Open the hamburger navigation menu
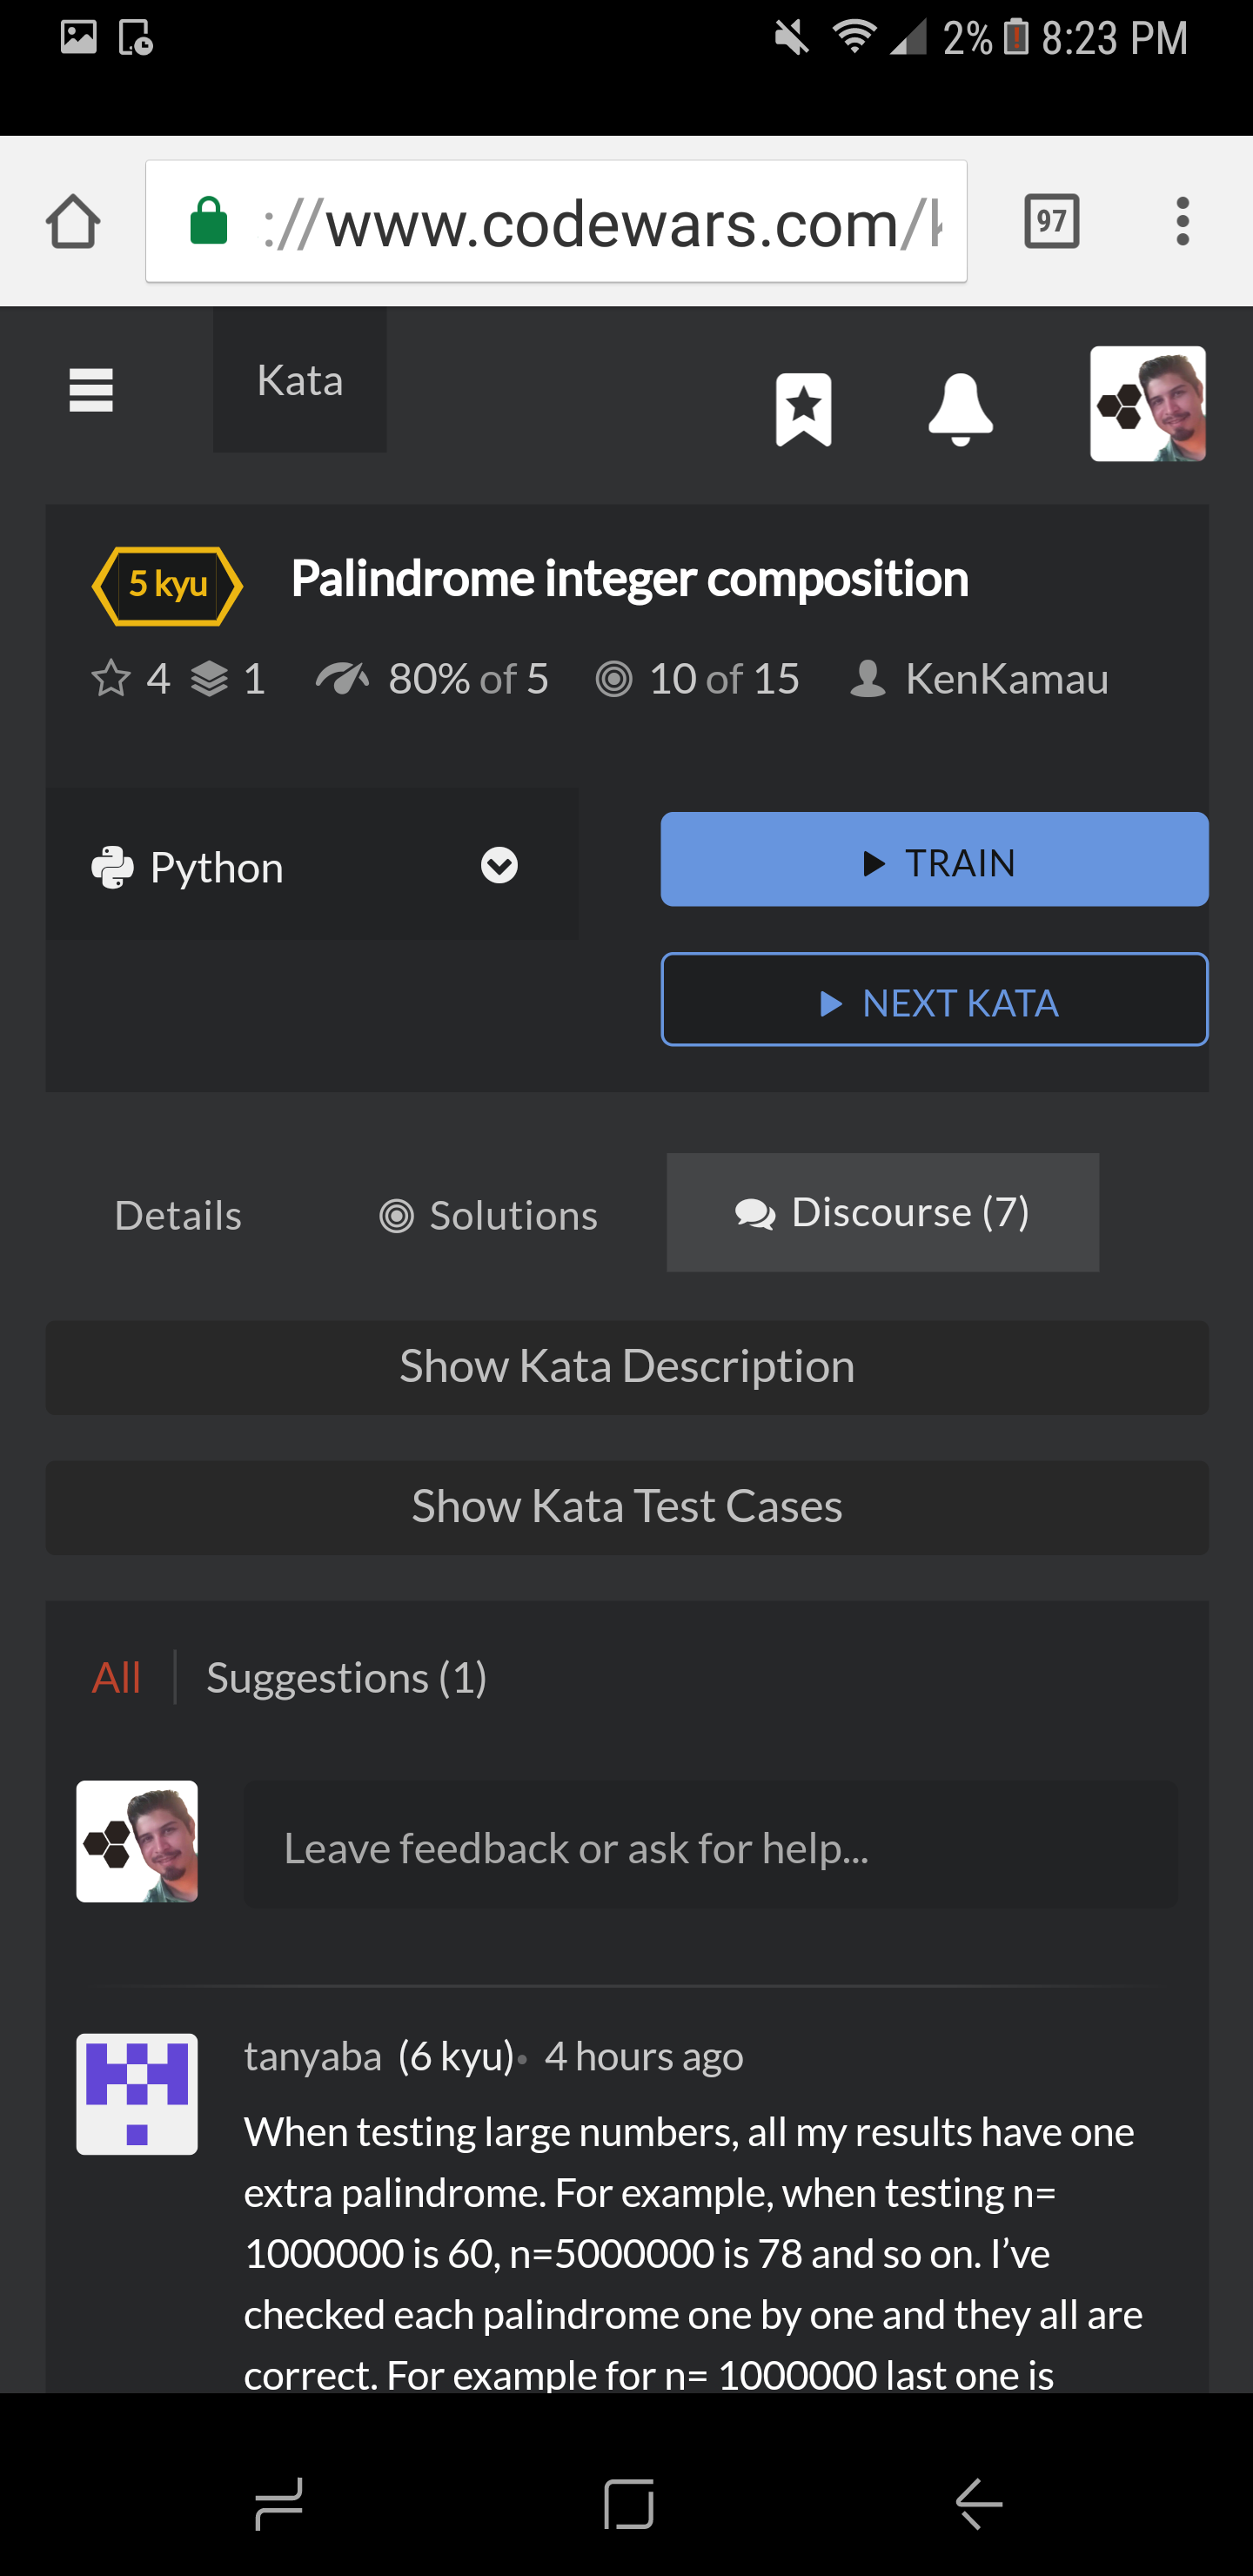The width and height of the screenshot is (1253, 2576). [91, 390]
